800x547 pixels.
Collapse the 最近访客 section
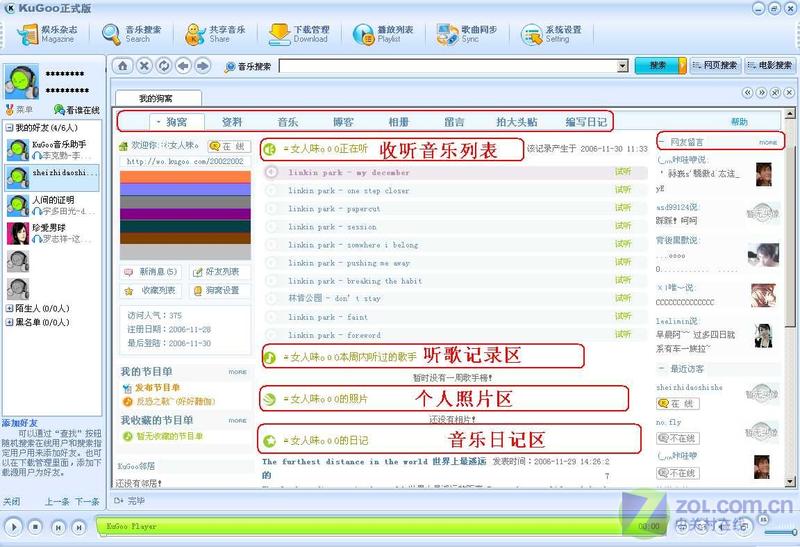662,368
